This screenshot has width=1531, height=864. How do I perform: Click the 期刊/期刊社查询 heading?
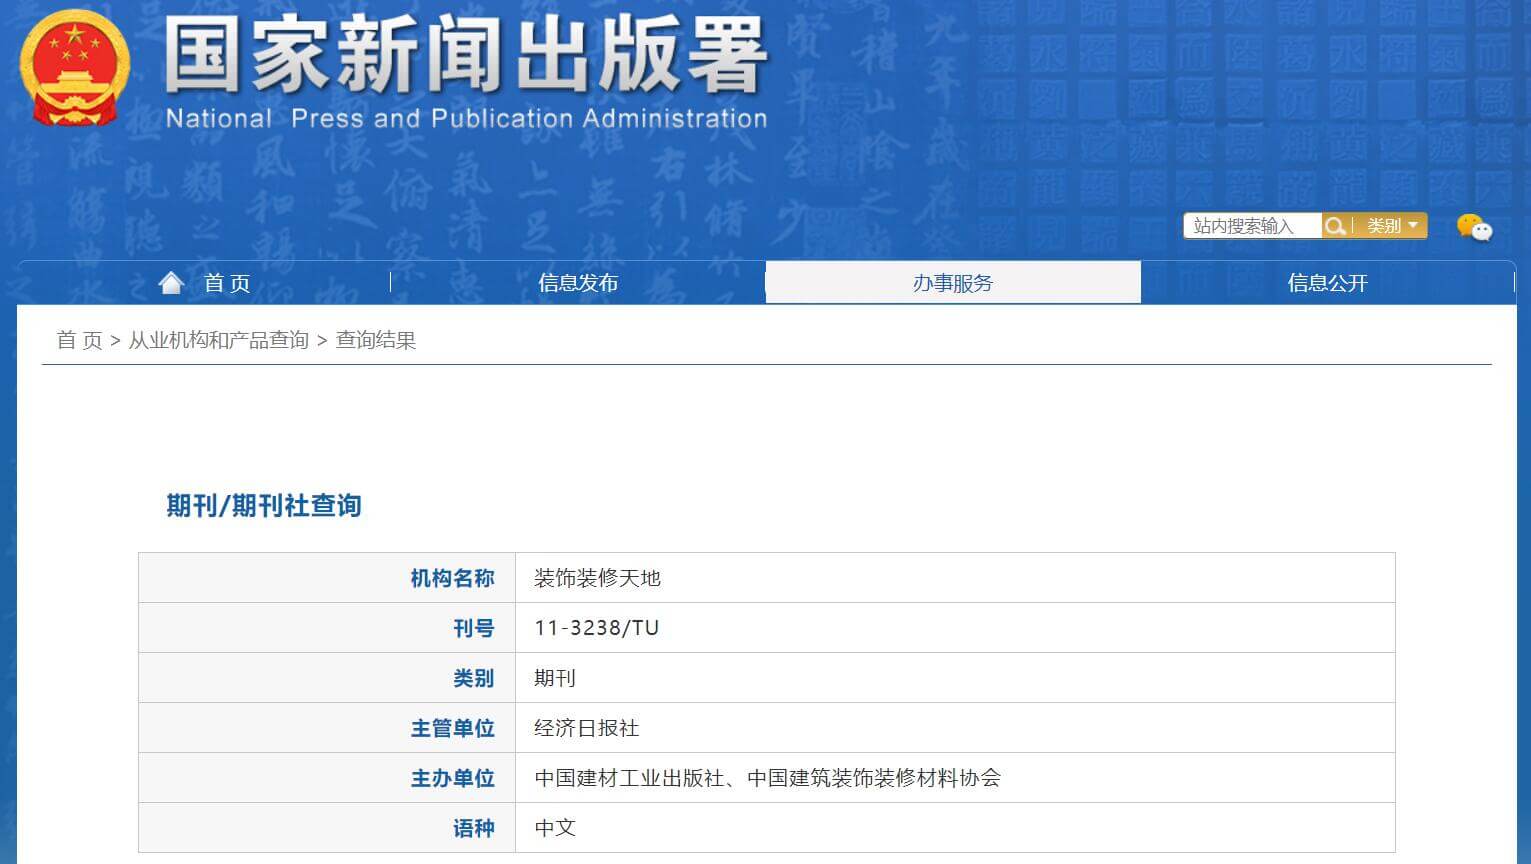(264, 506)
